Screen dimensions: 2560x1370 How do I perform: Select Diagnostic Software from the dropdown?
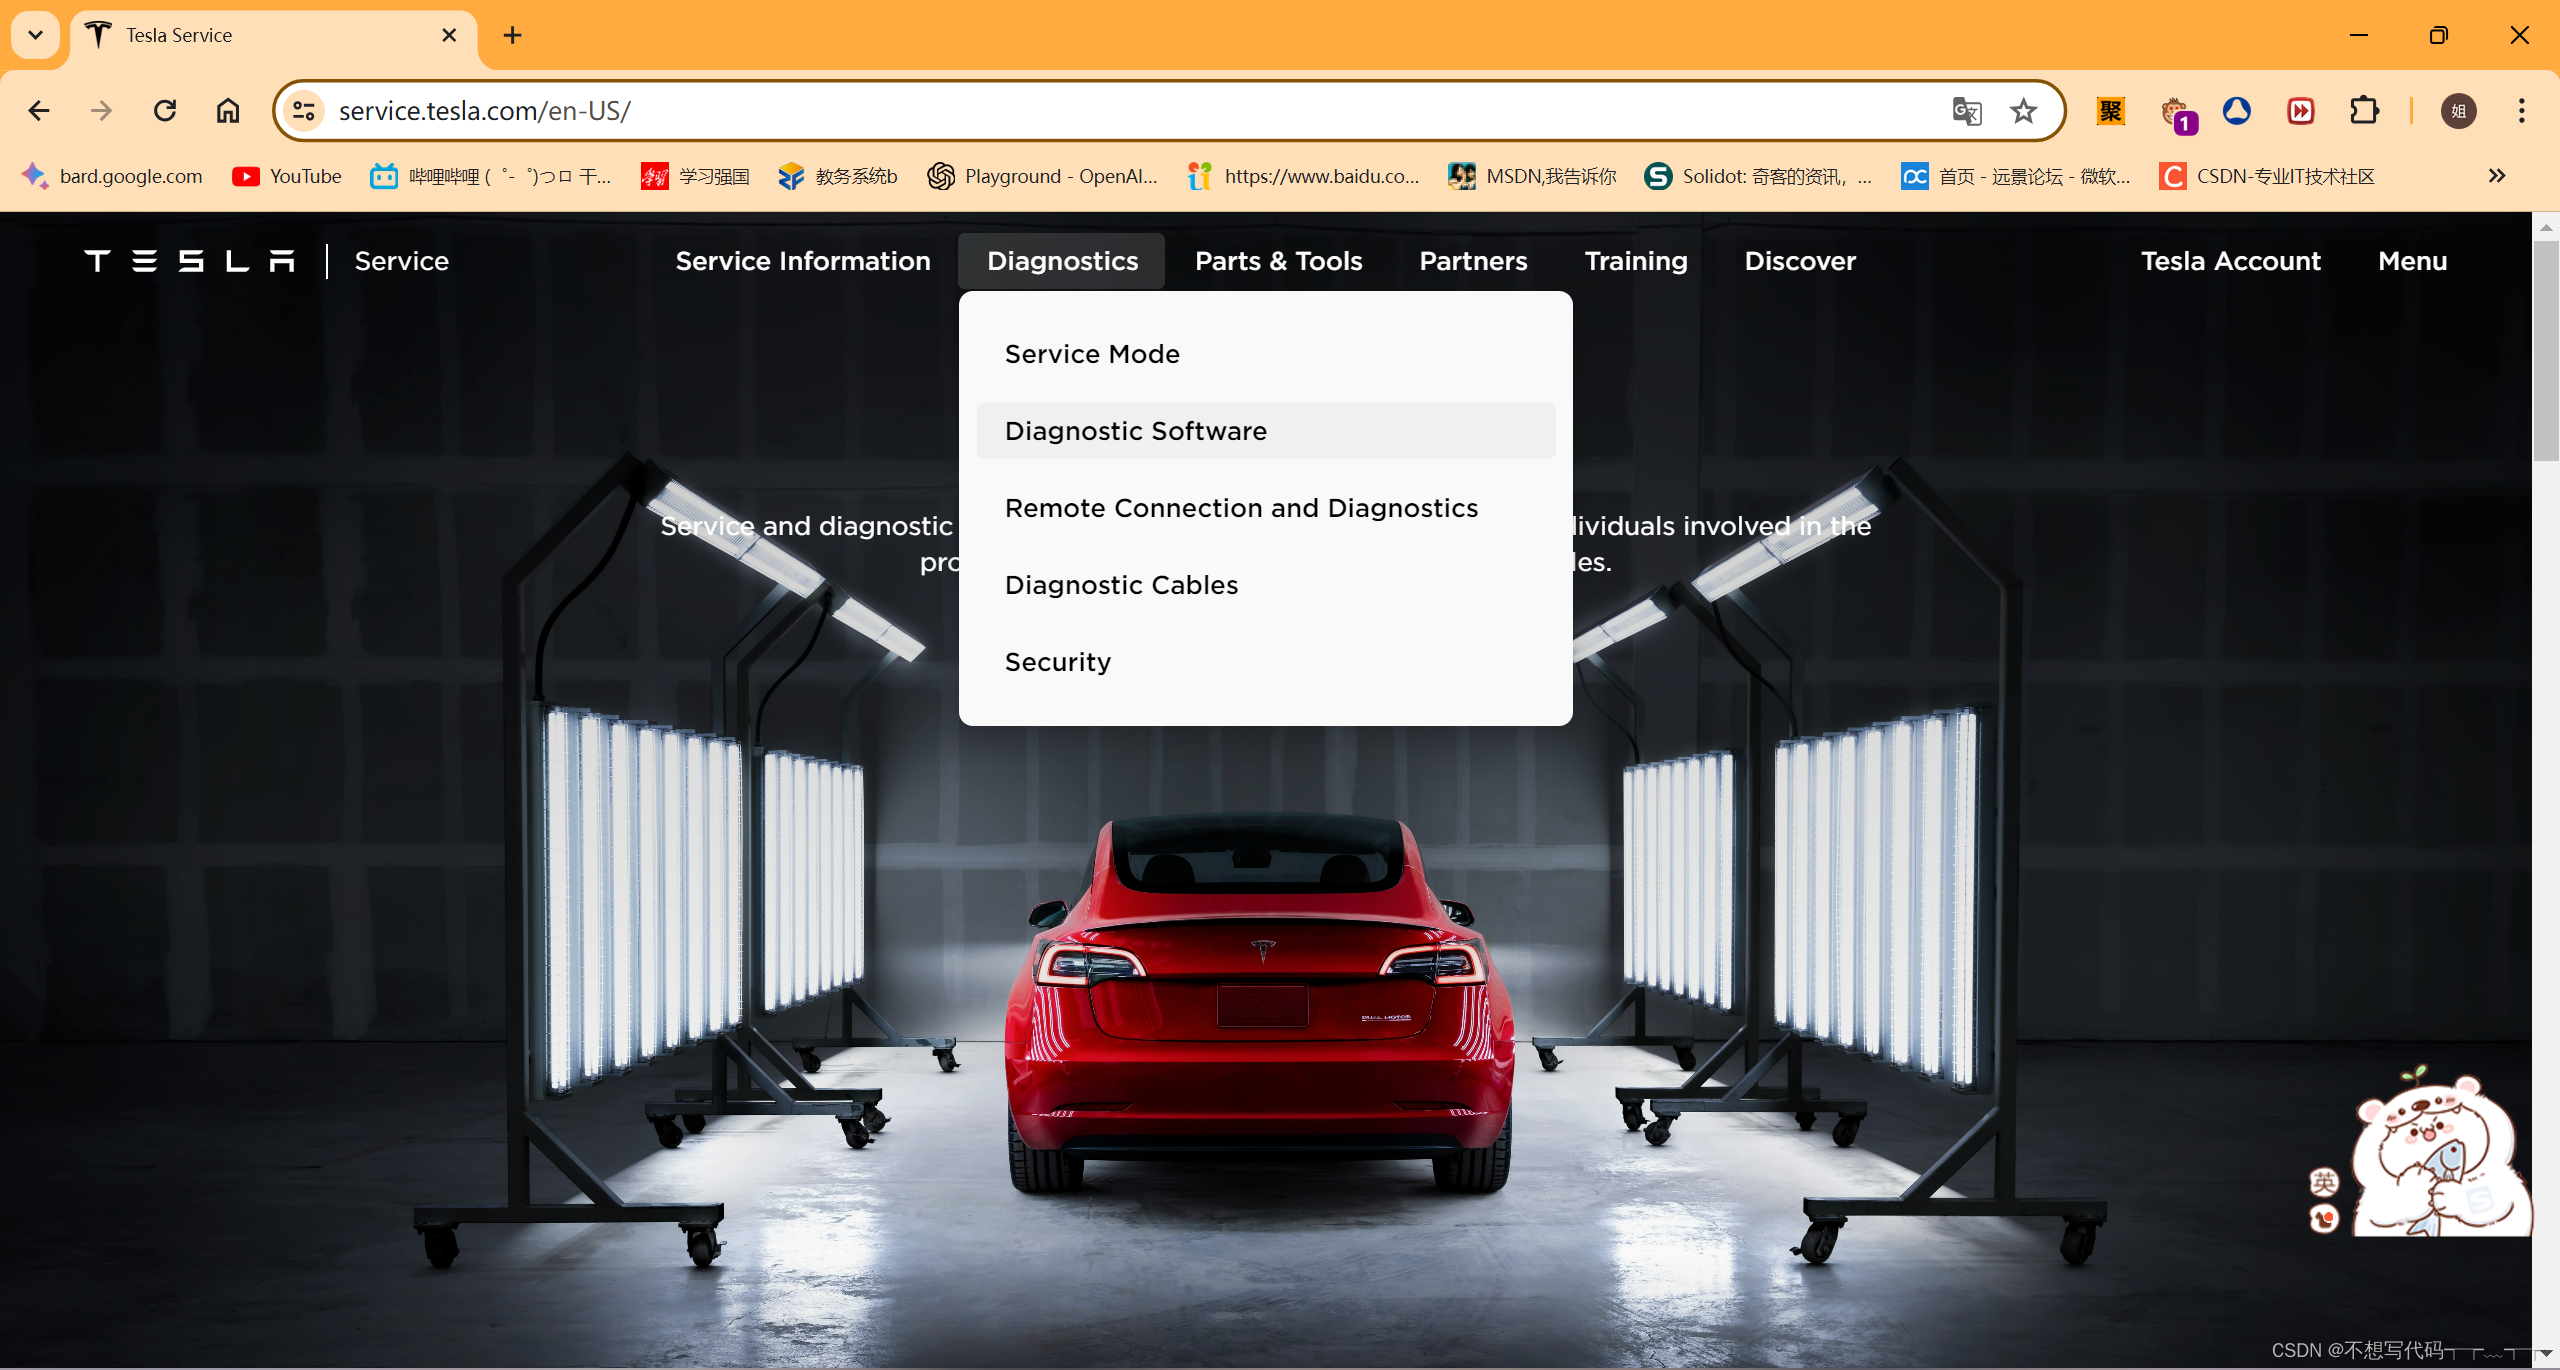click(1135, 431)
